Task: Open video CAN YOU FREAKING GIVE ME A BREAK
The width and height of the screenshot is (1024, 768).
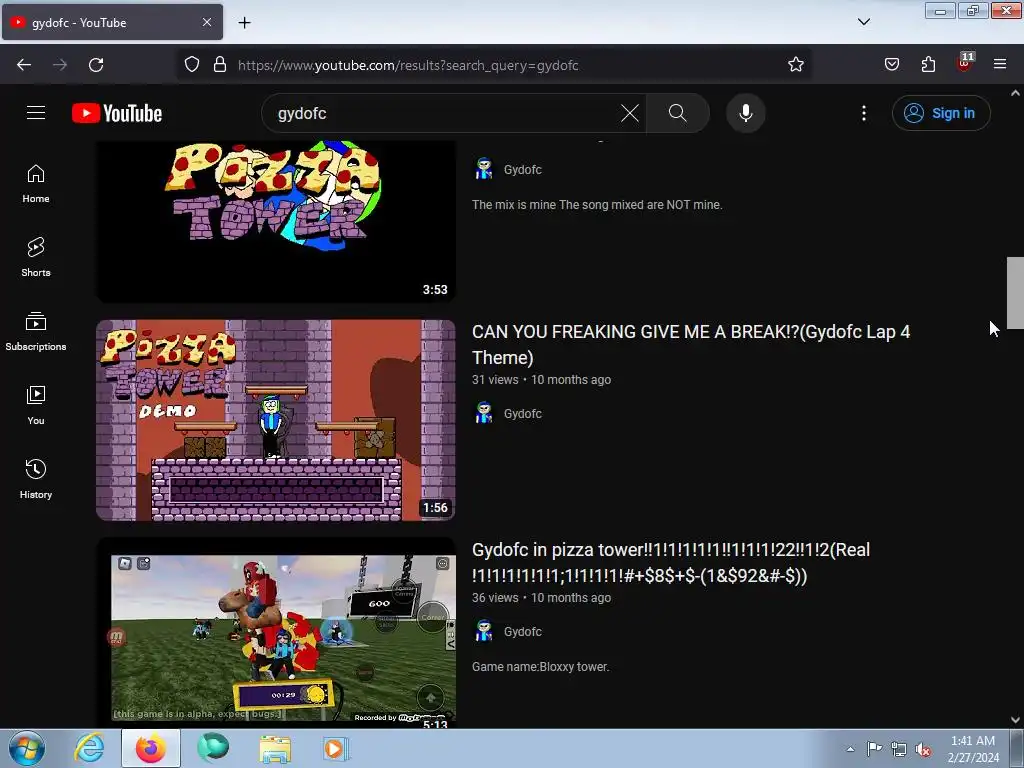Action: tap(691, 344)
